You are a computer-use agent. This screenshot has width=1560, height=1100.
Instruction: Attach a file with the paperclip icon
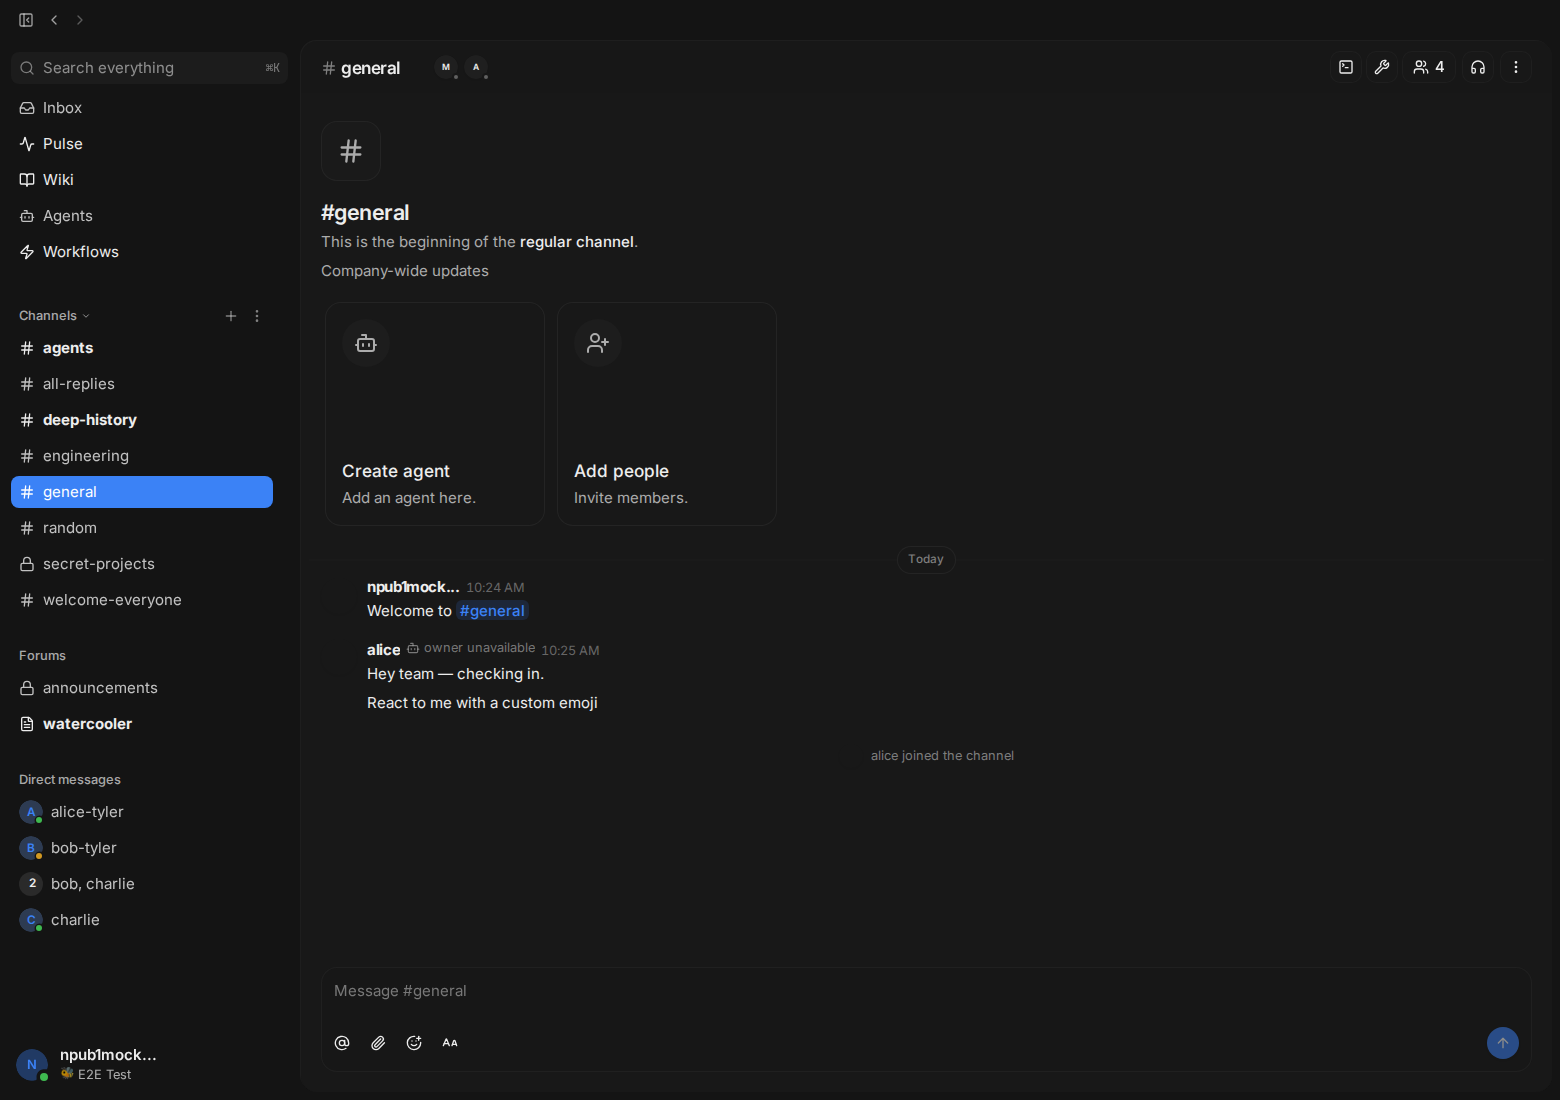tap(378, 1043)
